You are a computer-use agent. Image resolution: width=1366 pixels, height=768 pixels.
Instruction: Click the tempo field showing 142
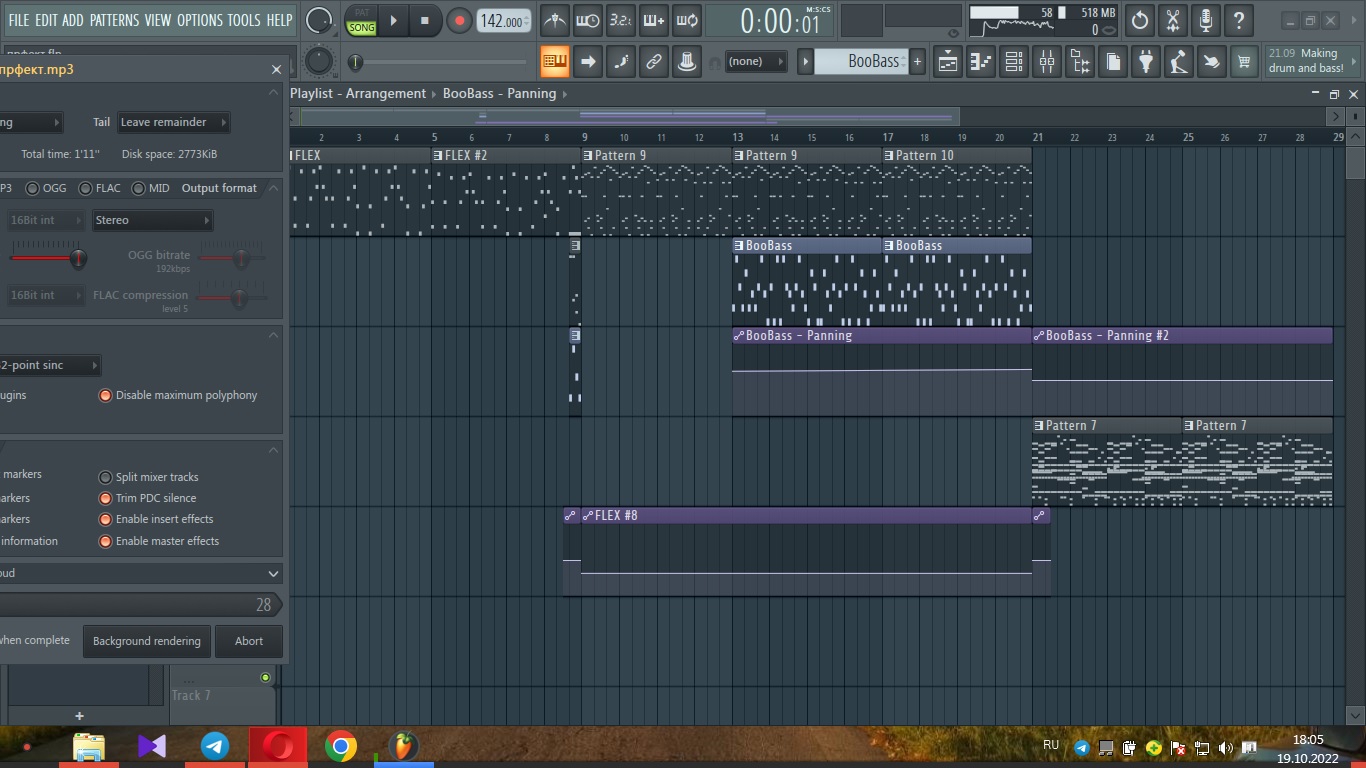pos(504,21)
